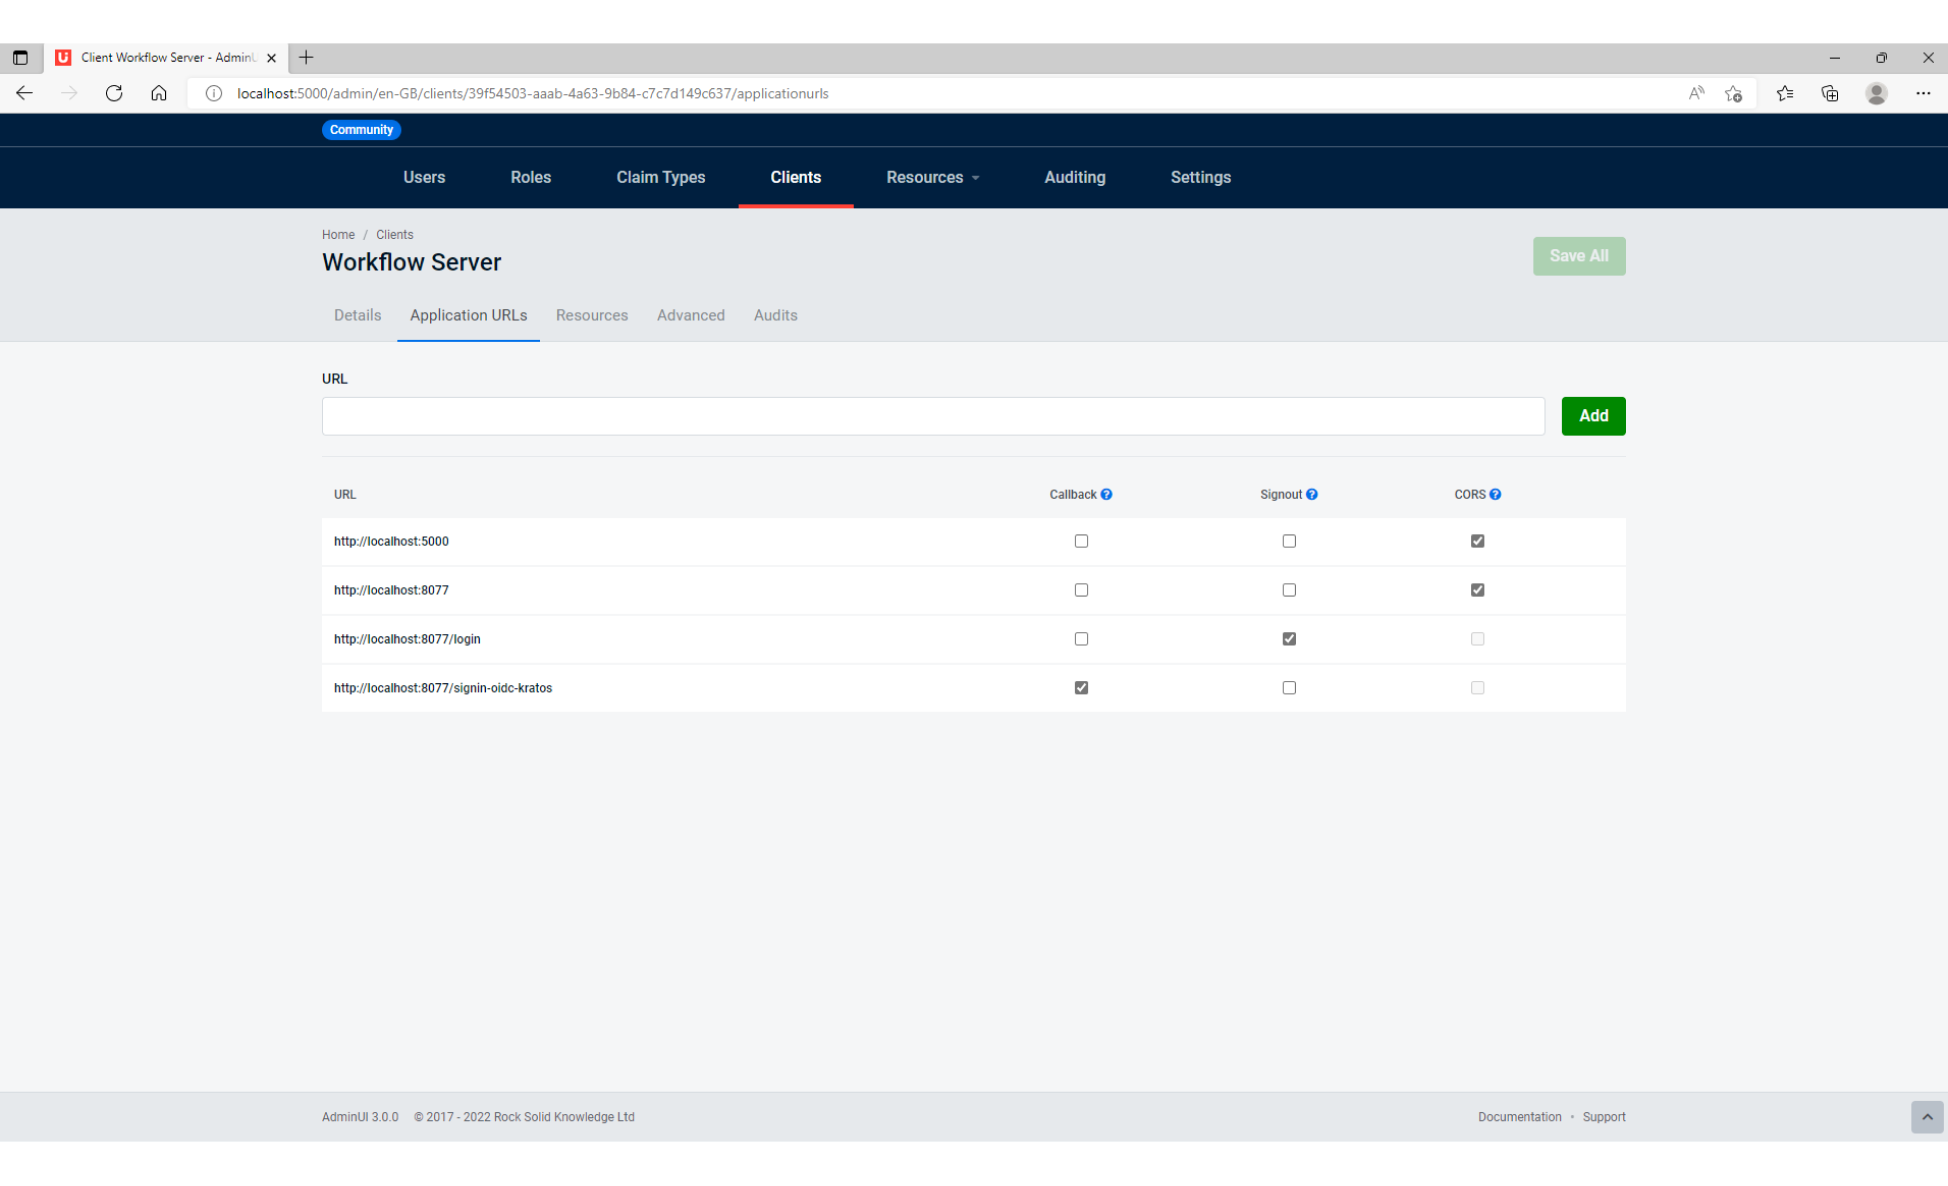Viewport: 1948px width, 1186px height.
Task: Open the Auditing navigation item
Action: 1074,177
